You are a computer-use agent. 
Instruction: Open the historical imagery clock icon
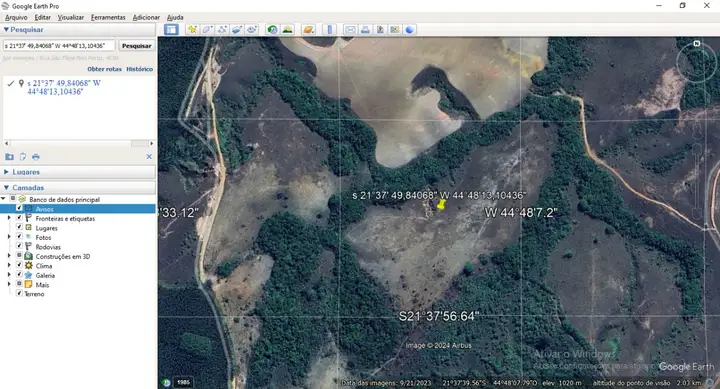[x=272, y=29]
